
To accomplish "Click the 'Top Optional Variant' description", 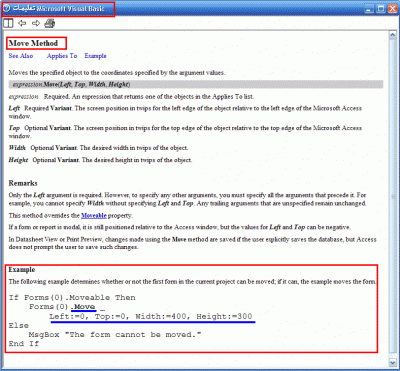I will click(185, 132).
